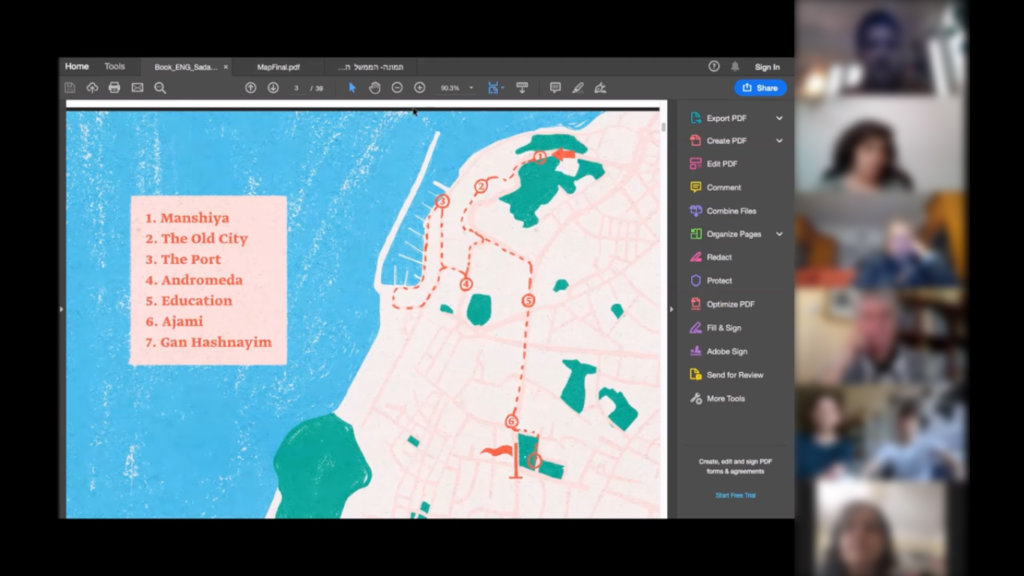Image resolution: width=1024 pixels, height=576 pixels.
Task: Click the scrolling mode toolbar icon
Action: 522,88
